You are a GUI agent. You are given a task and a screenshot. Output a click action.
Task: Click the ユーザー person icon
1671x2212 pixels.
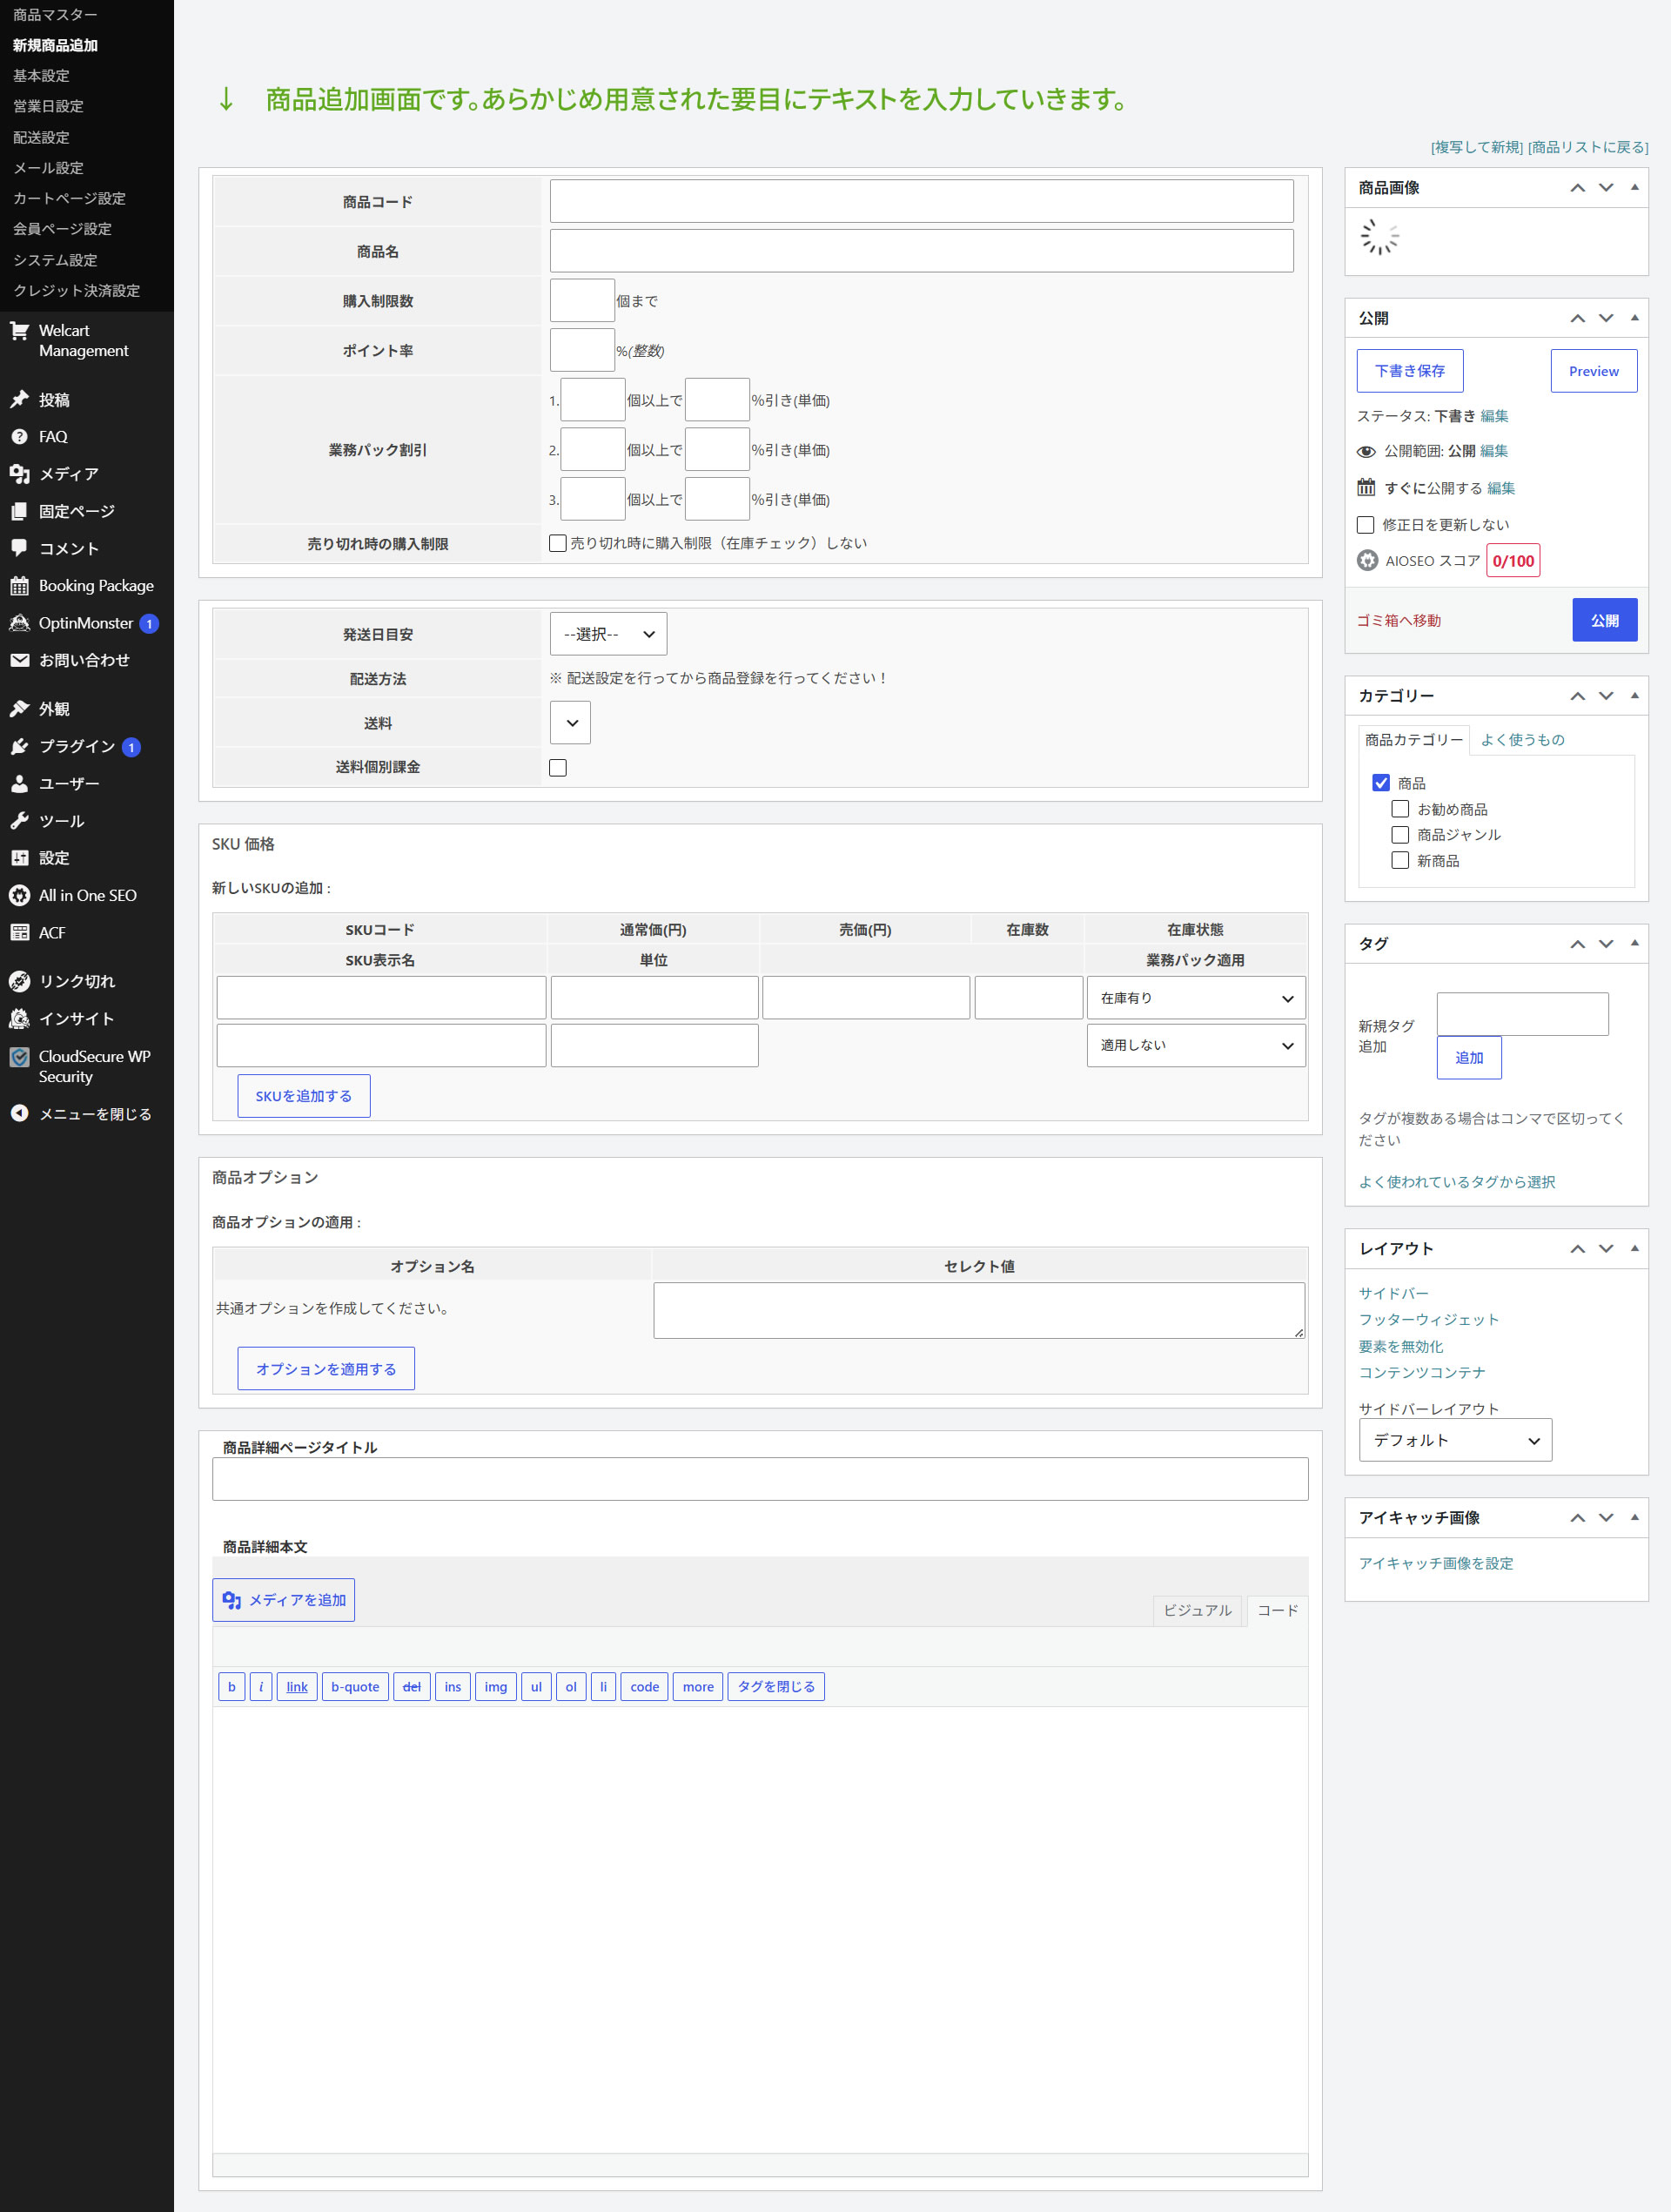19,784
